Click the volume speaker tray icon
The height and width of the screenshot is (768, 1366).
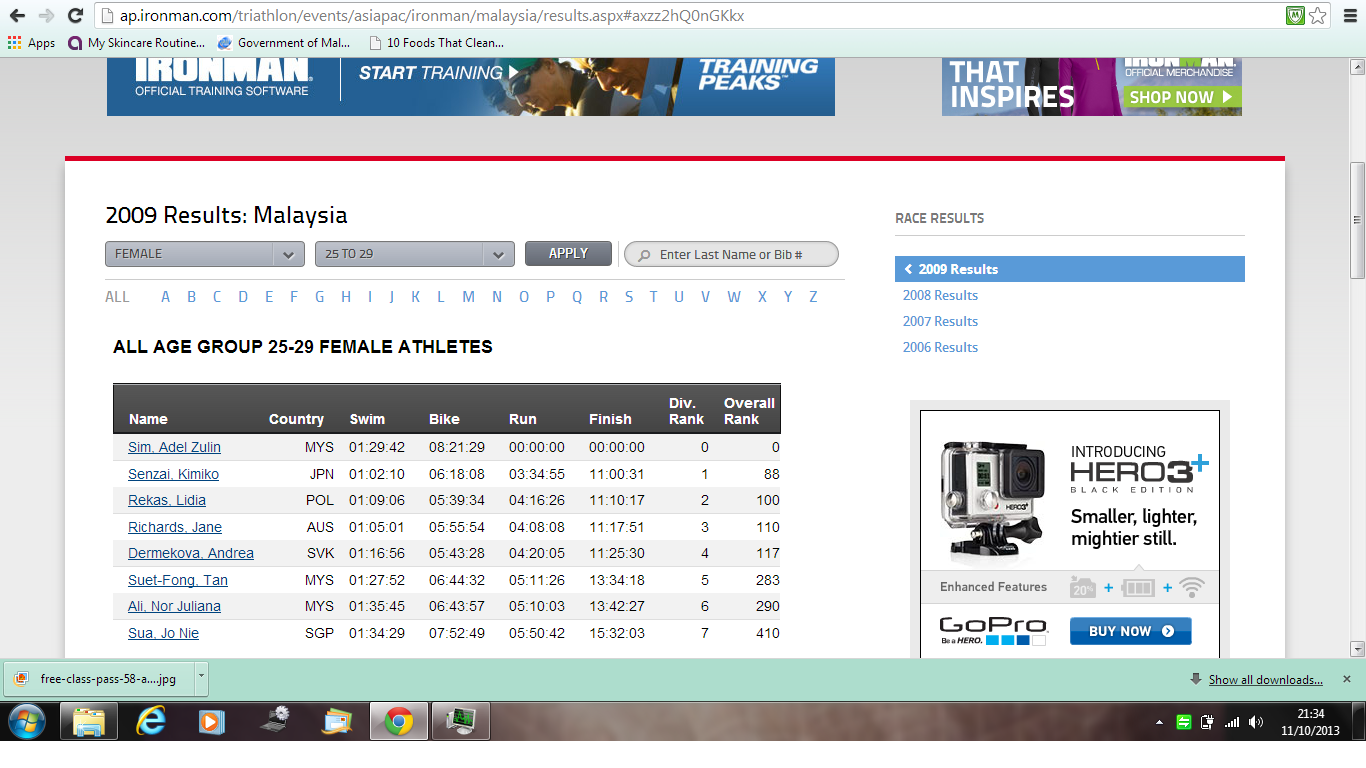(1255, 722)
